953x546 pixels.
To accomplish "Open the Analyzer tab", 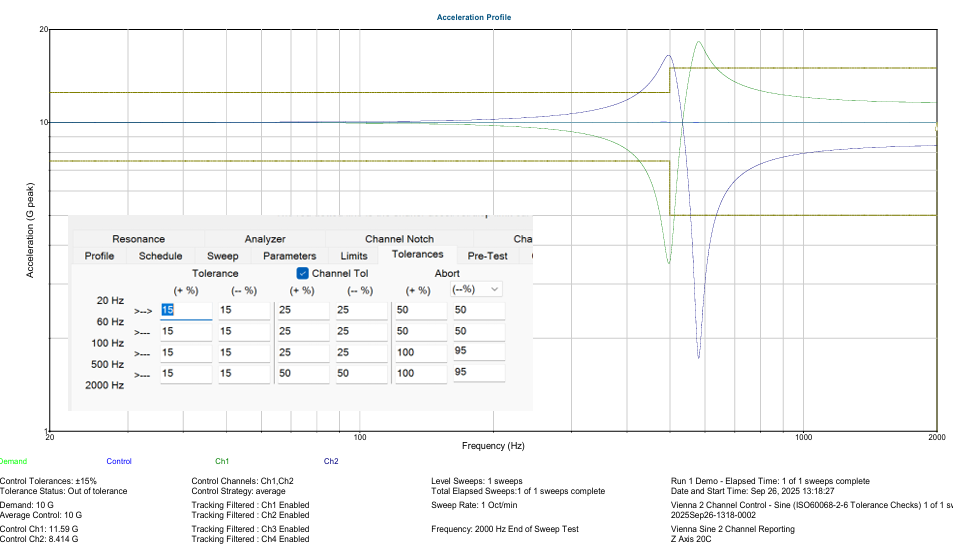I will 265,239.
